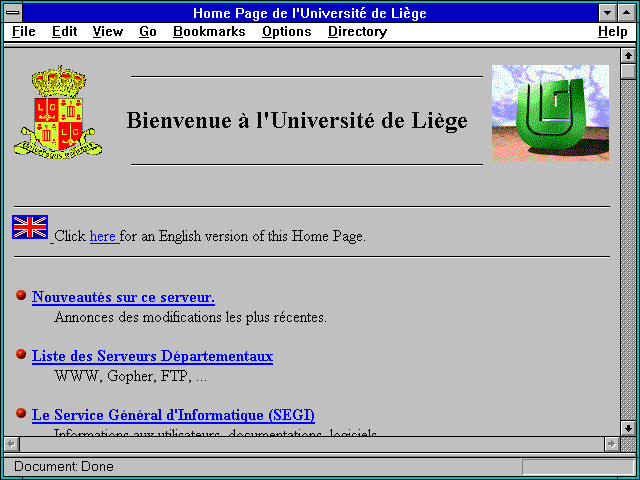This screenshot has height=480, width=640.
Task: Click 'Annonces des modifications les plus récentes.' text
Action: tap(190, 317)
